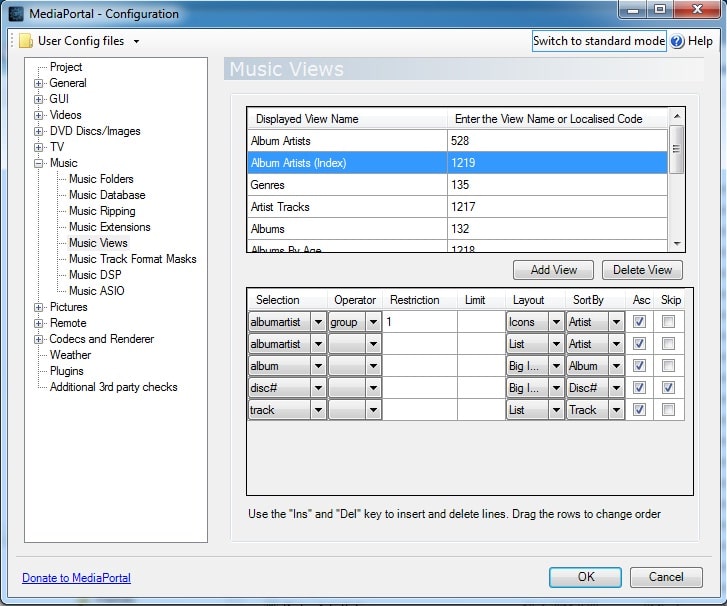The image size is (727, 606).
Task: Click the blue Help question mark icon
Action: click(677, 41)
